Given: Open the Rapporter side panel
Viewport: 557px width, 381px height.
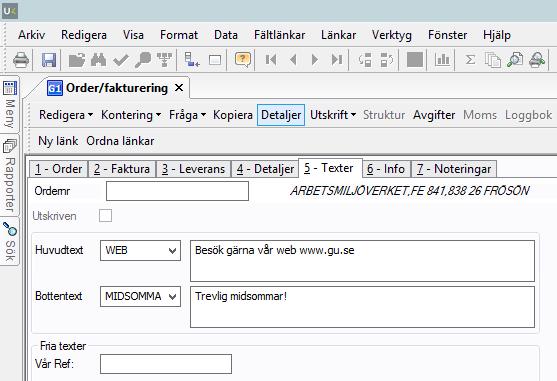Looking at the screenshot, I should click(x=10, y=175).
